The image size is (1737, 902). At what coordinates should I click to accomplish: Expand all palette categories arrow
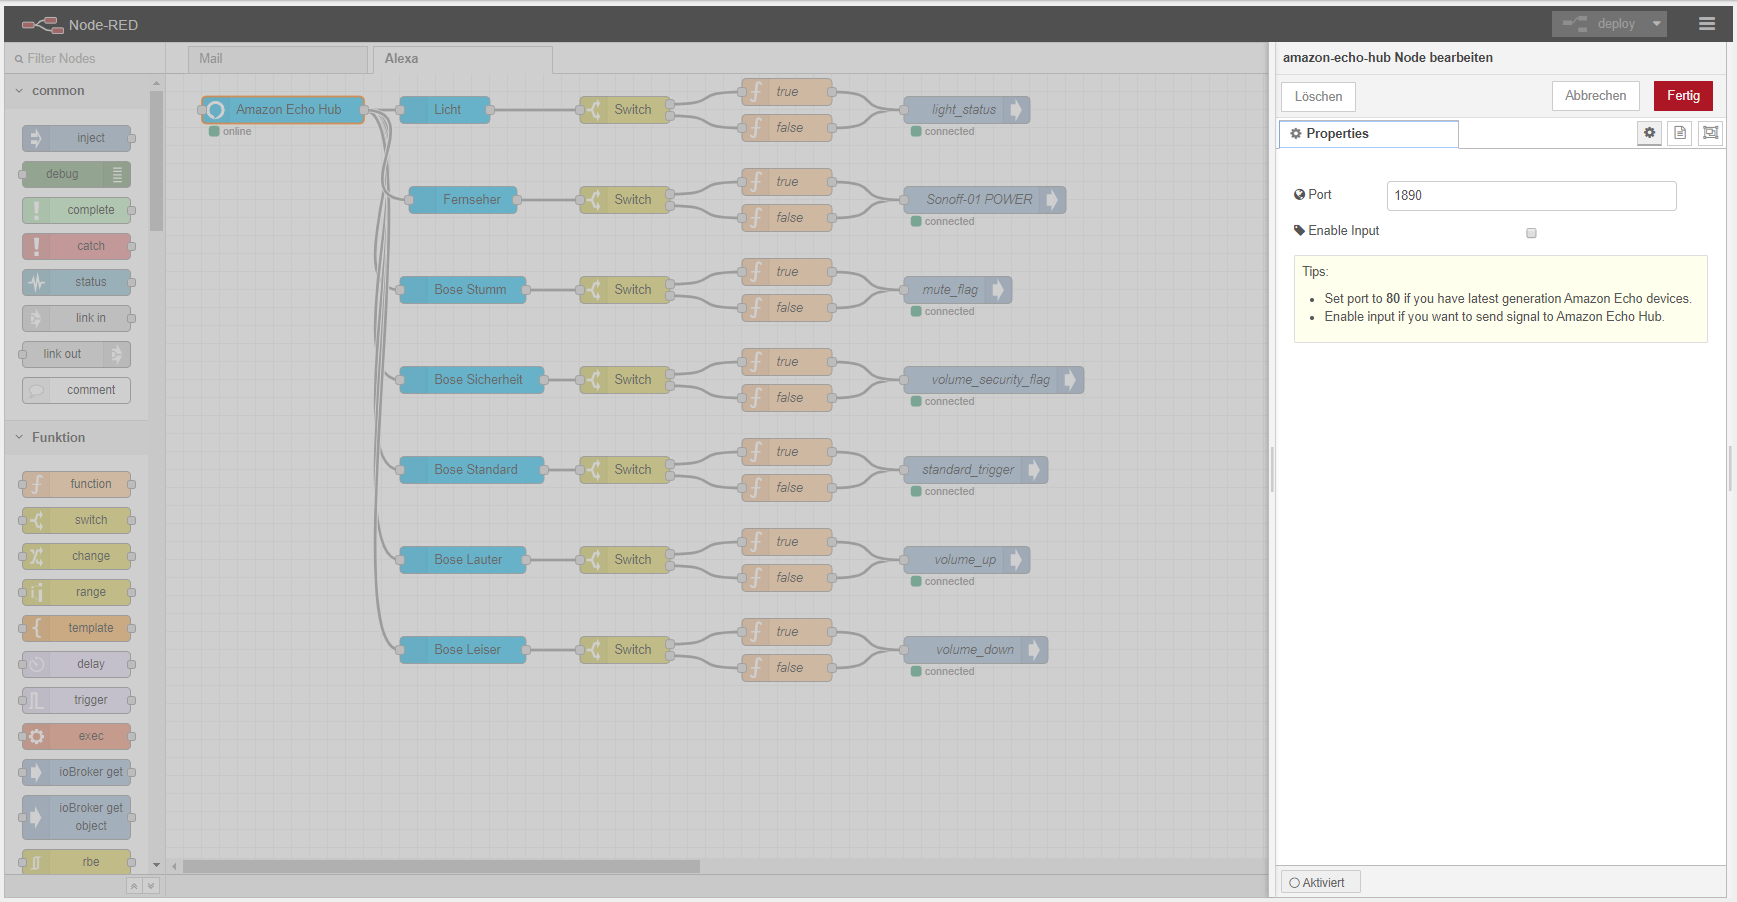pyautogui.click(x=151, y=886)
